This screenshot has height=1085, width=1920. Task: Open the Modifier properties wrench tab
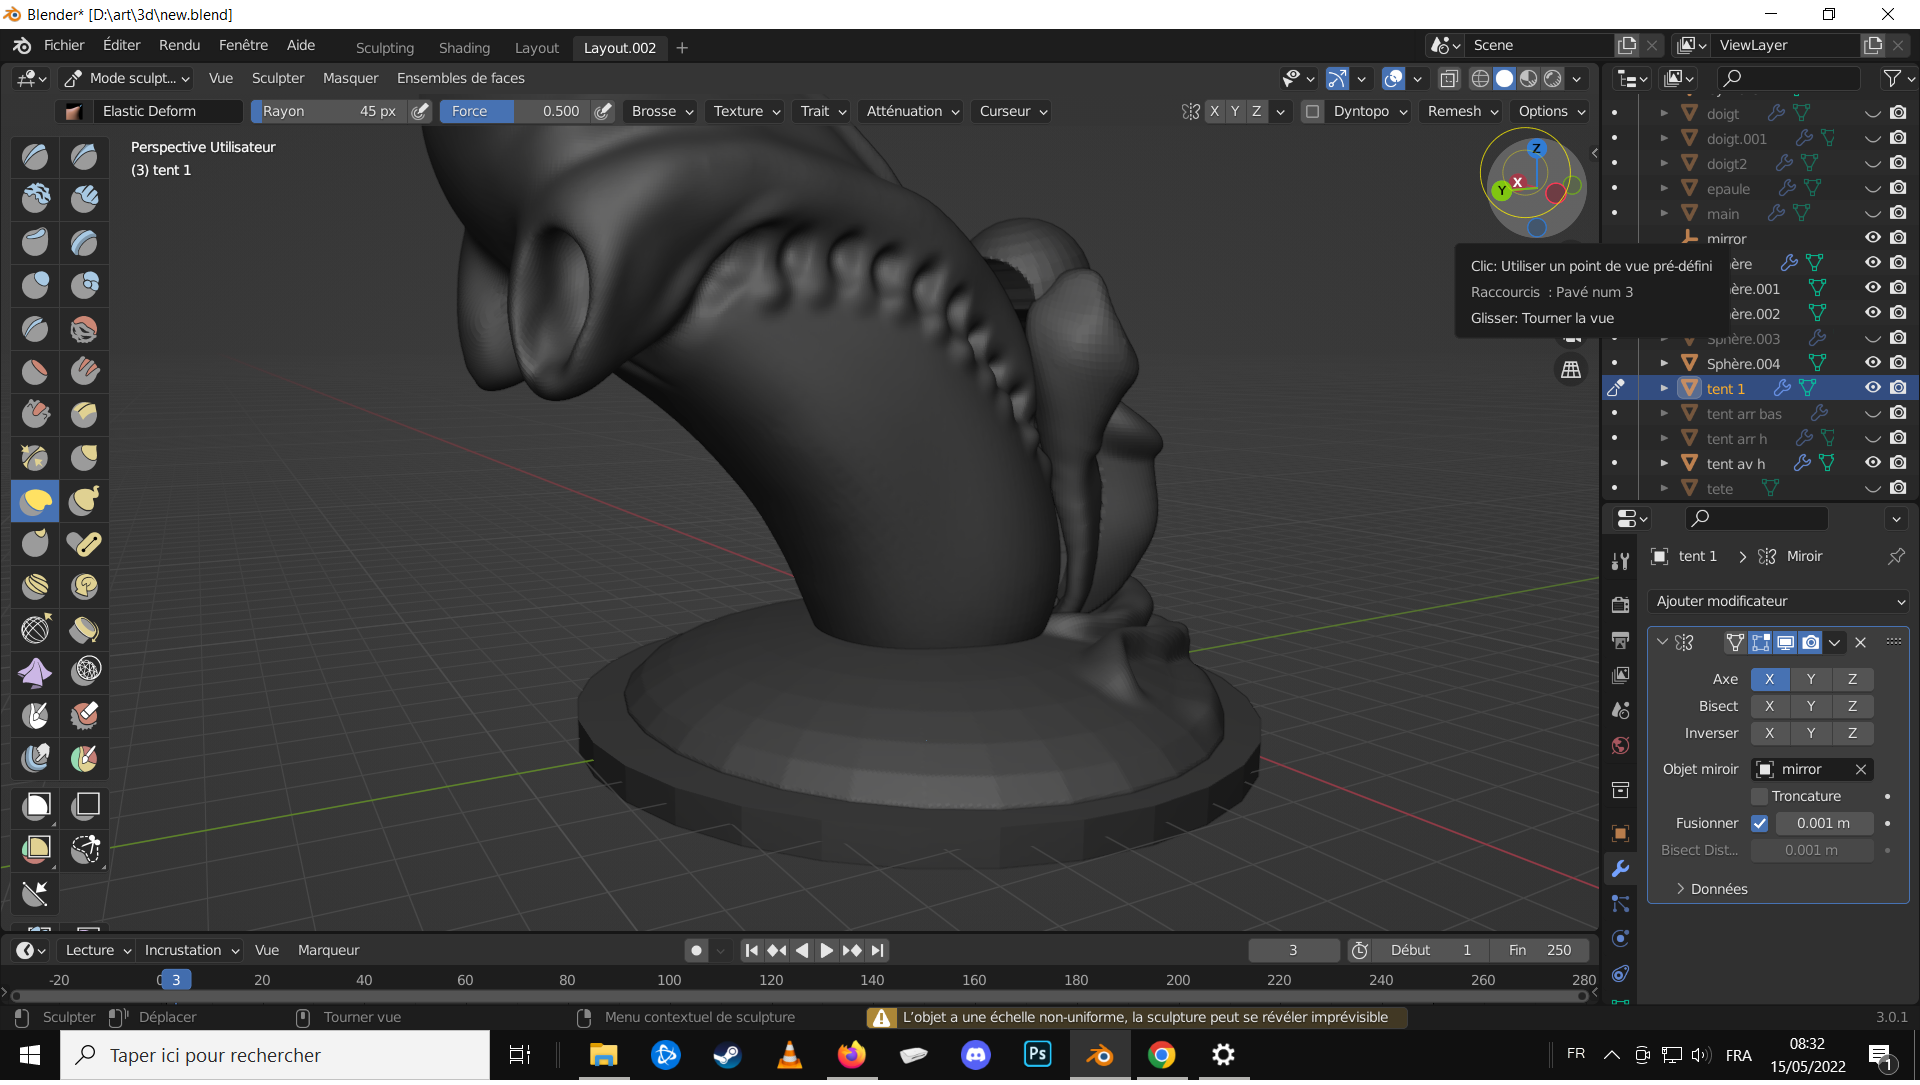[1620, 869]
